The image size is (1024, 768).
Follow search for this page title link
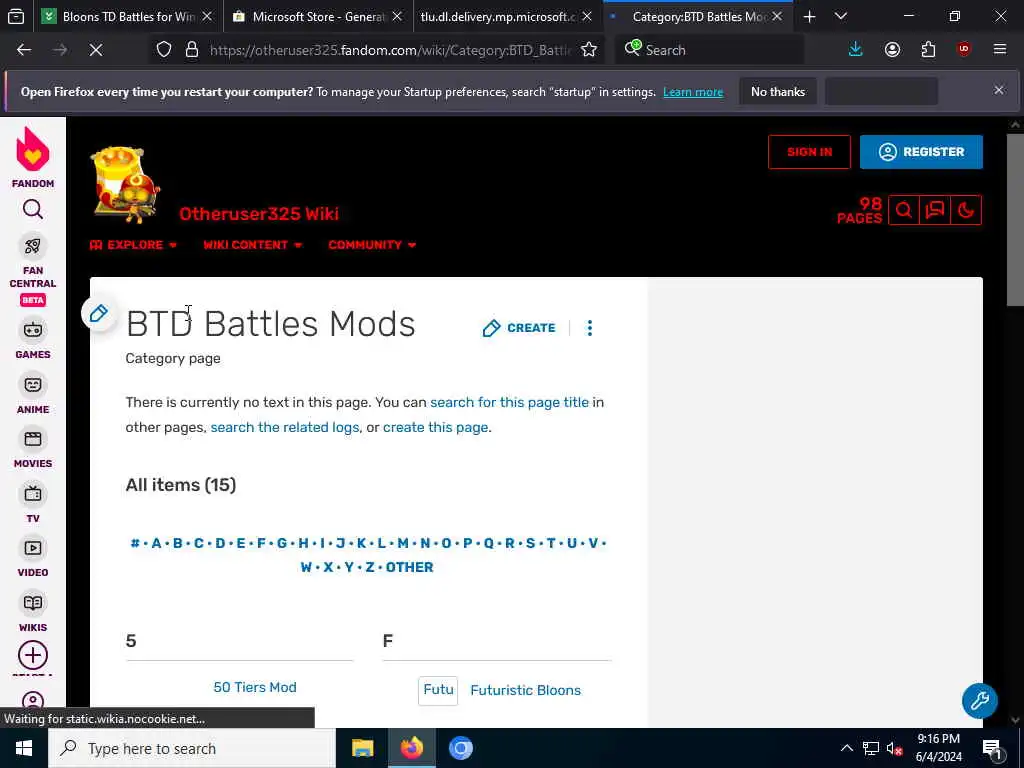(x=509, y=402)
